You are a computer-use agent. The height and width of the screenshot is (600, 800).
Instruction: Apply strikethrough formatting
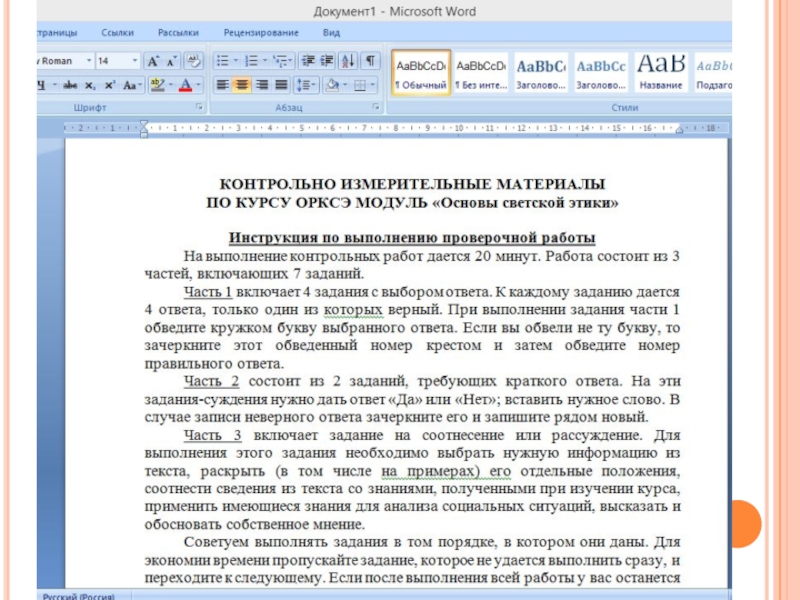click(70, 85)
